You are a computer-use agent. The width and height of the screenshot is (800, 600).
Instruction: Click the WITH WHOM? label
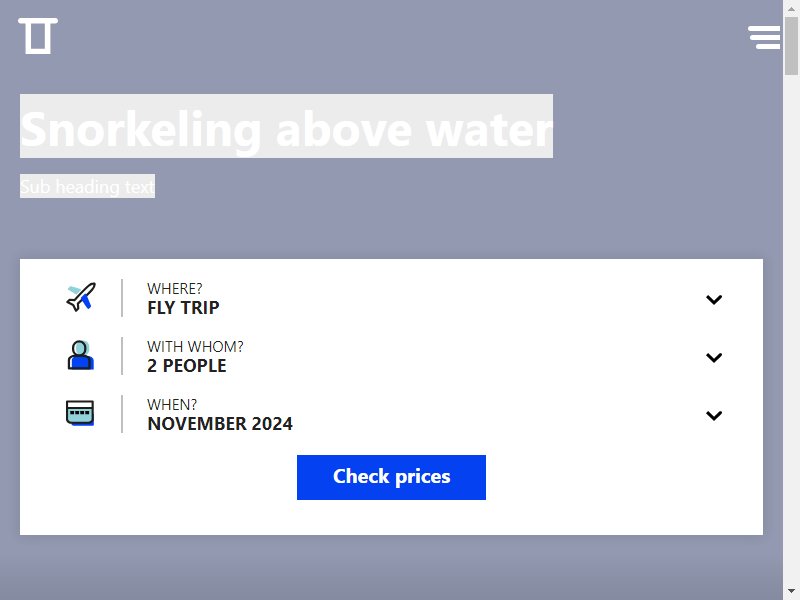195,347
